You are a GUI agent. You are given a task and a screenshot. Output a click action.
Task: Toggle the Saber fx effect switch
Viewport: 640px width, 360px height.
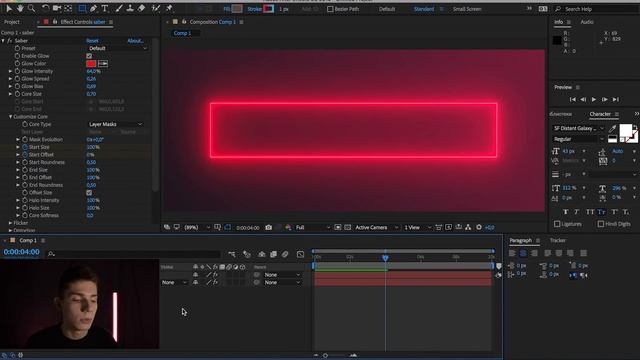(x=9, y=41)
